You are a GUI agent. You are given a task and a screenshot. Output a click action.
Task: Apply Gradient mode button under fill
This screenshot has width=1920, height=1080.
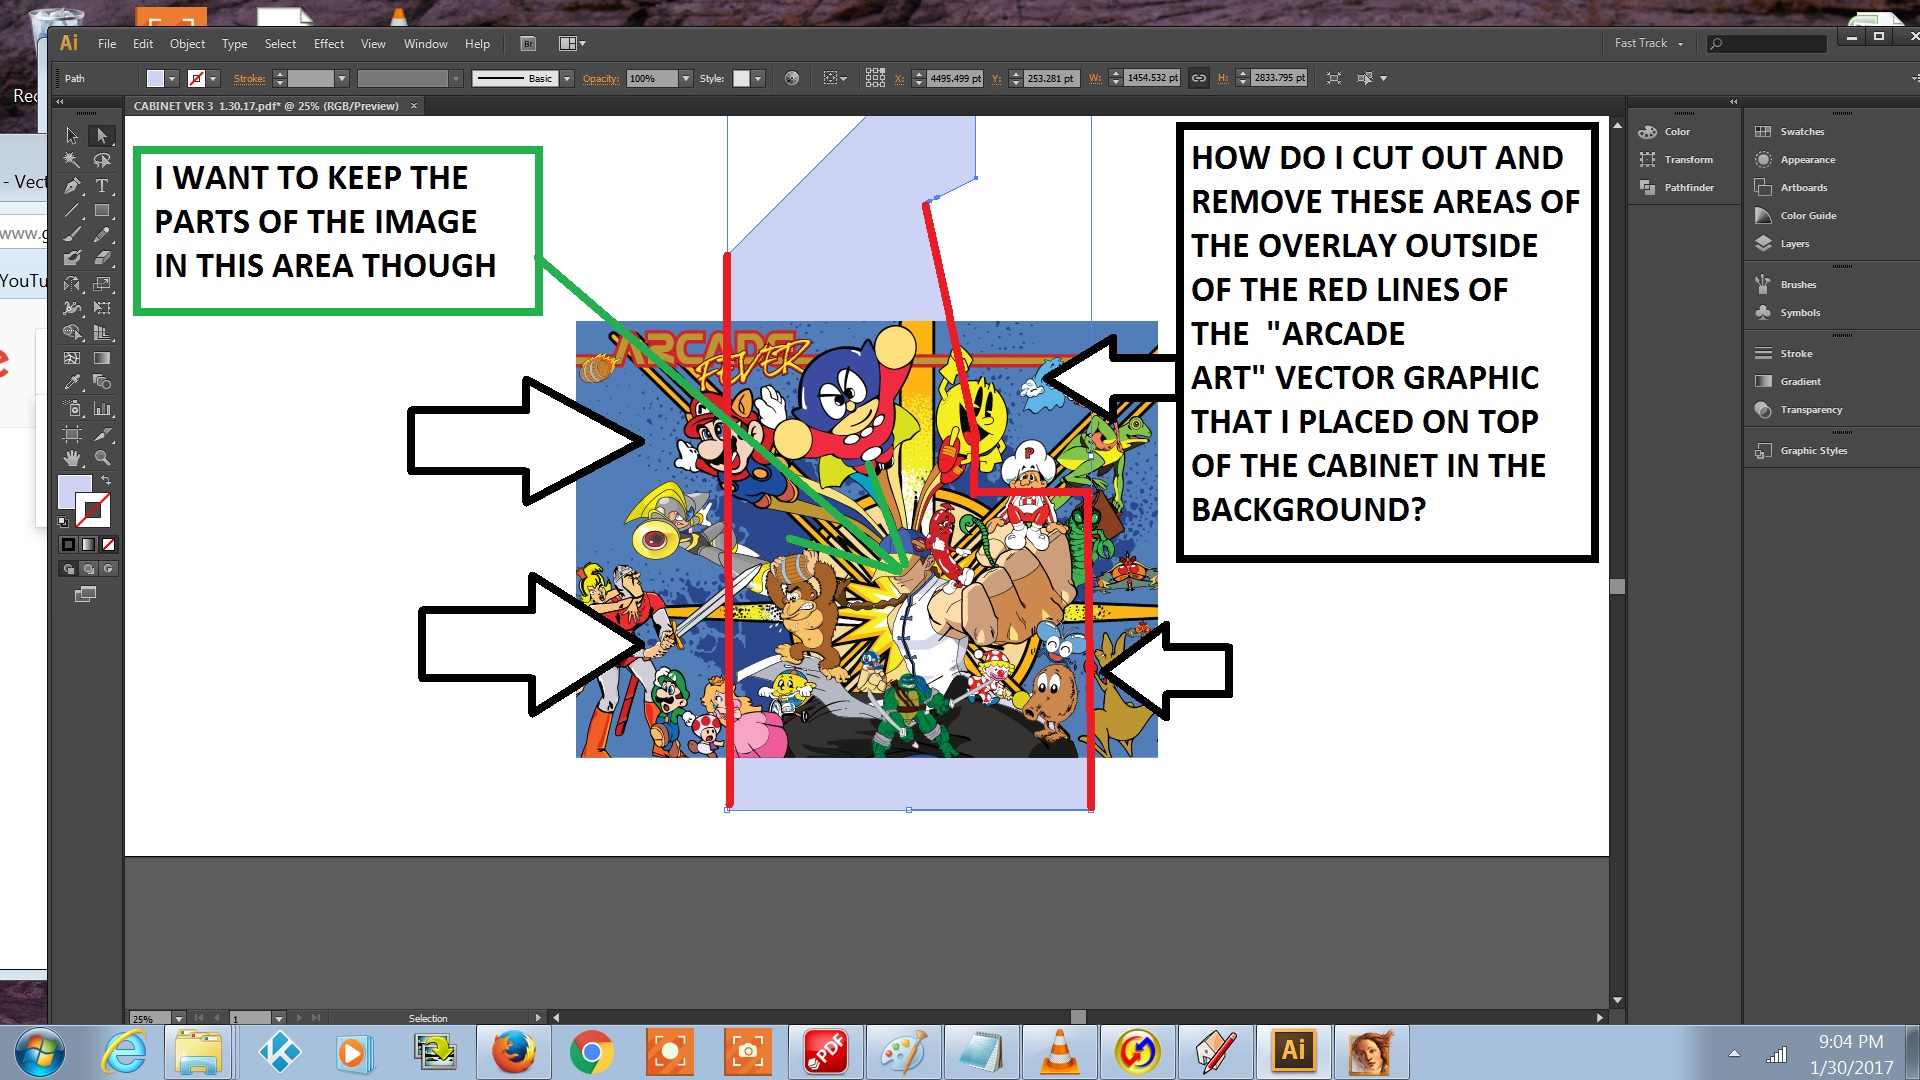[88, 545]
